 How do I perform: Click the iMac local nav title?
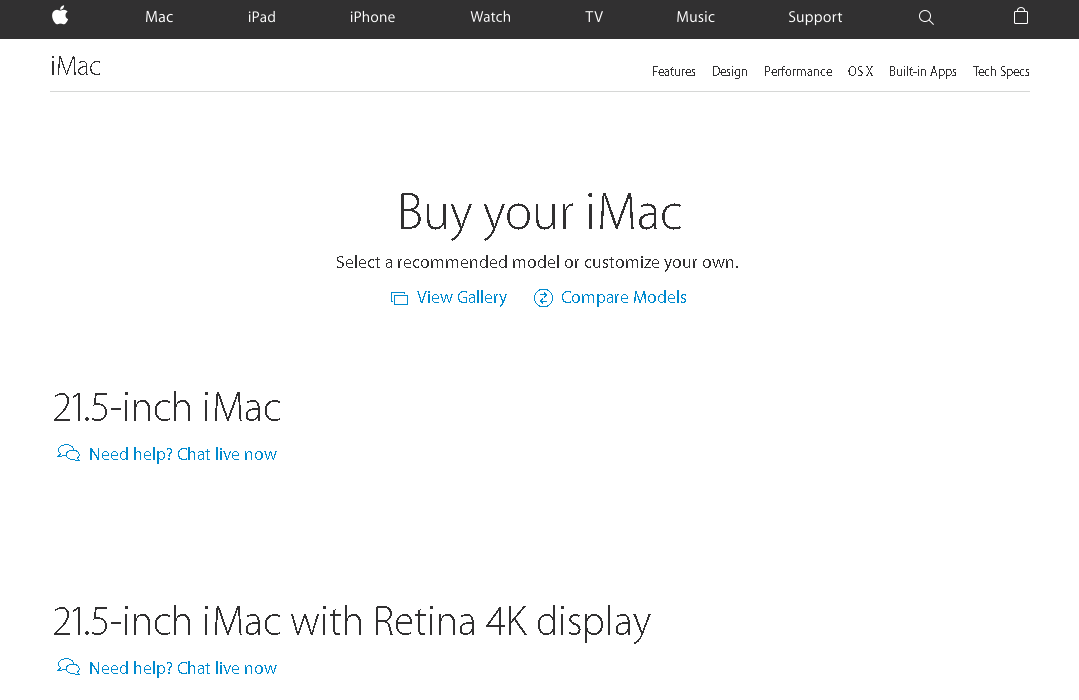pos(76,66)
